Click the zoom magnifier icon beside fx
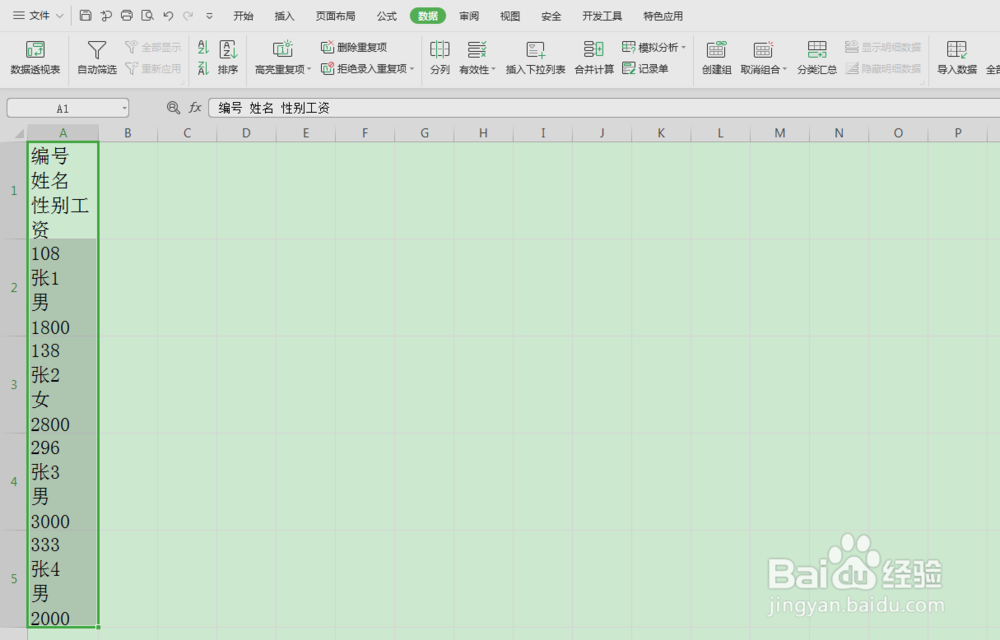This screenshot has width=1000, height=640. click(173, 108)
